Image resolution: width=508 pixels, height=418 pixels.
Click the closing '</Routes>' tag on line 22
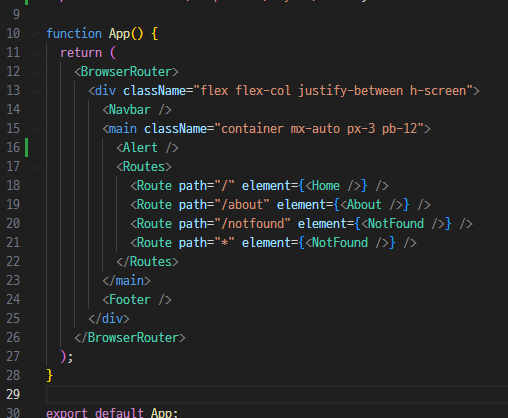tap(147, 262)
